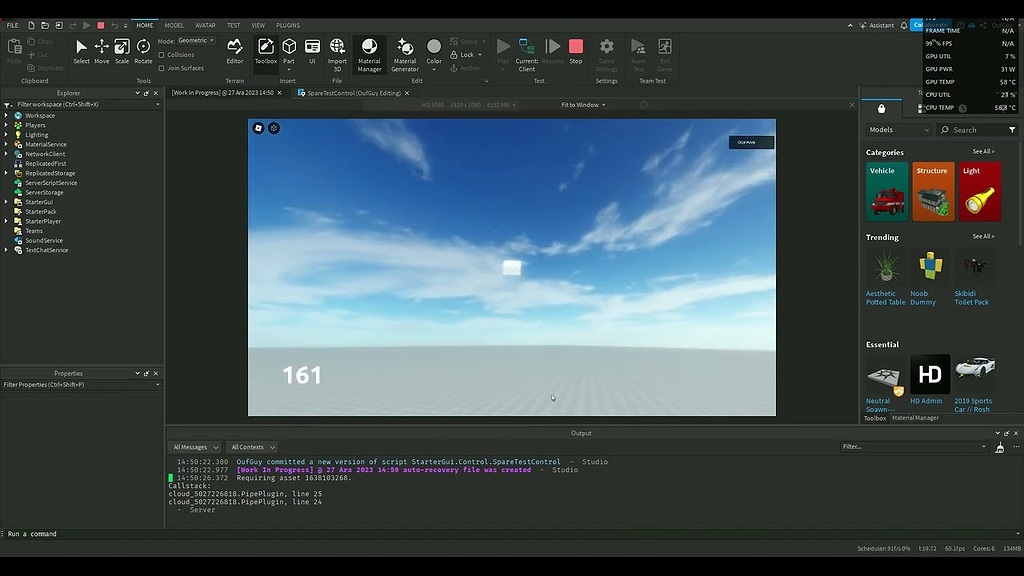
Task: Expand the Players tree node
Action: point(7,125)
